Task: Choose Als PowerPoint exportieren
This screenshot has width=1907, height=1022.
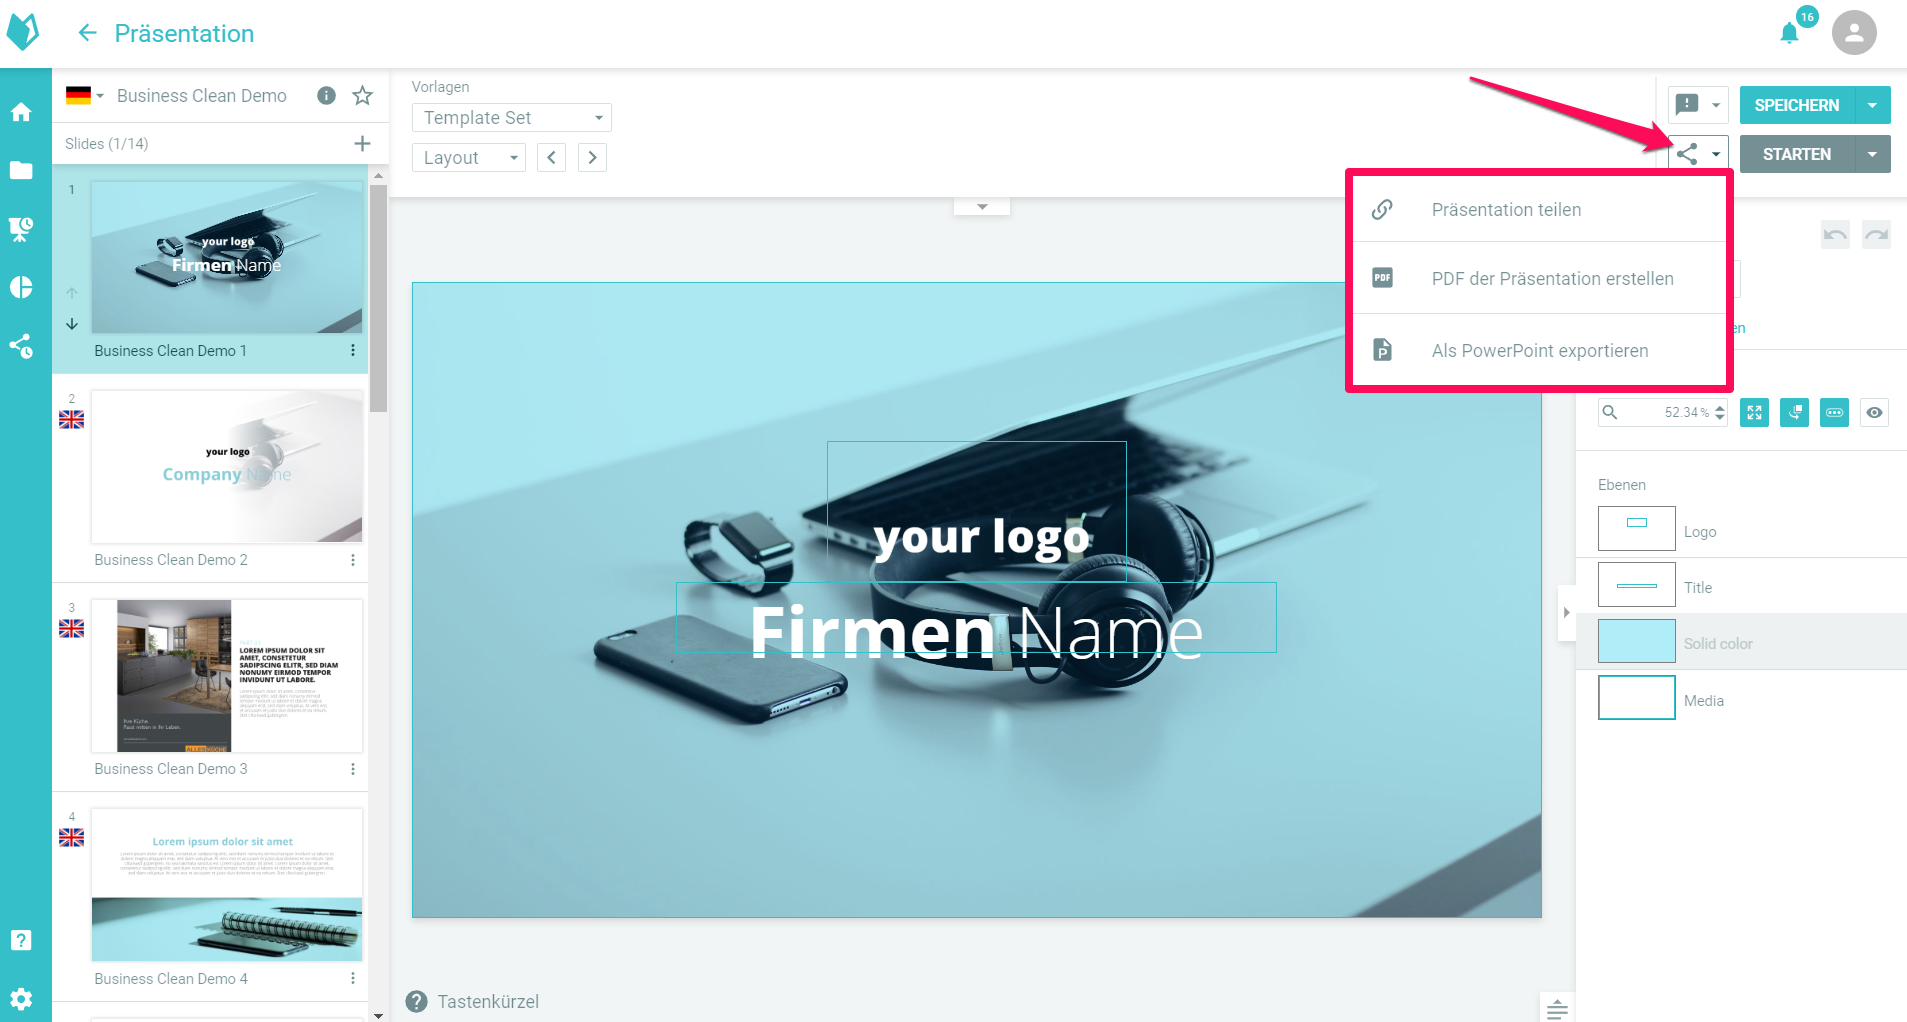Action: click(1539, 351)
